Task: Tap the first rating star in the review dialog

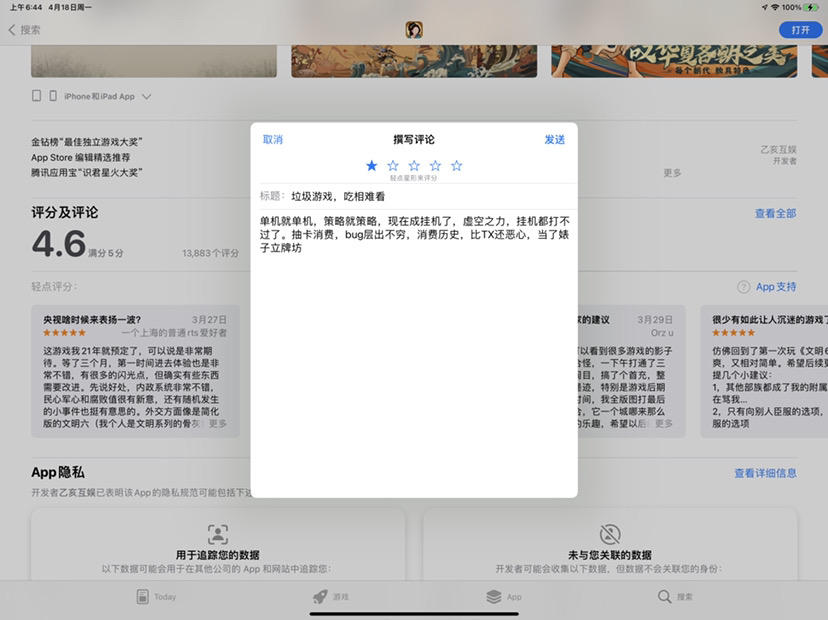Action: pos(372,166)
